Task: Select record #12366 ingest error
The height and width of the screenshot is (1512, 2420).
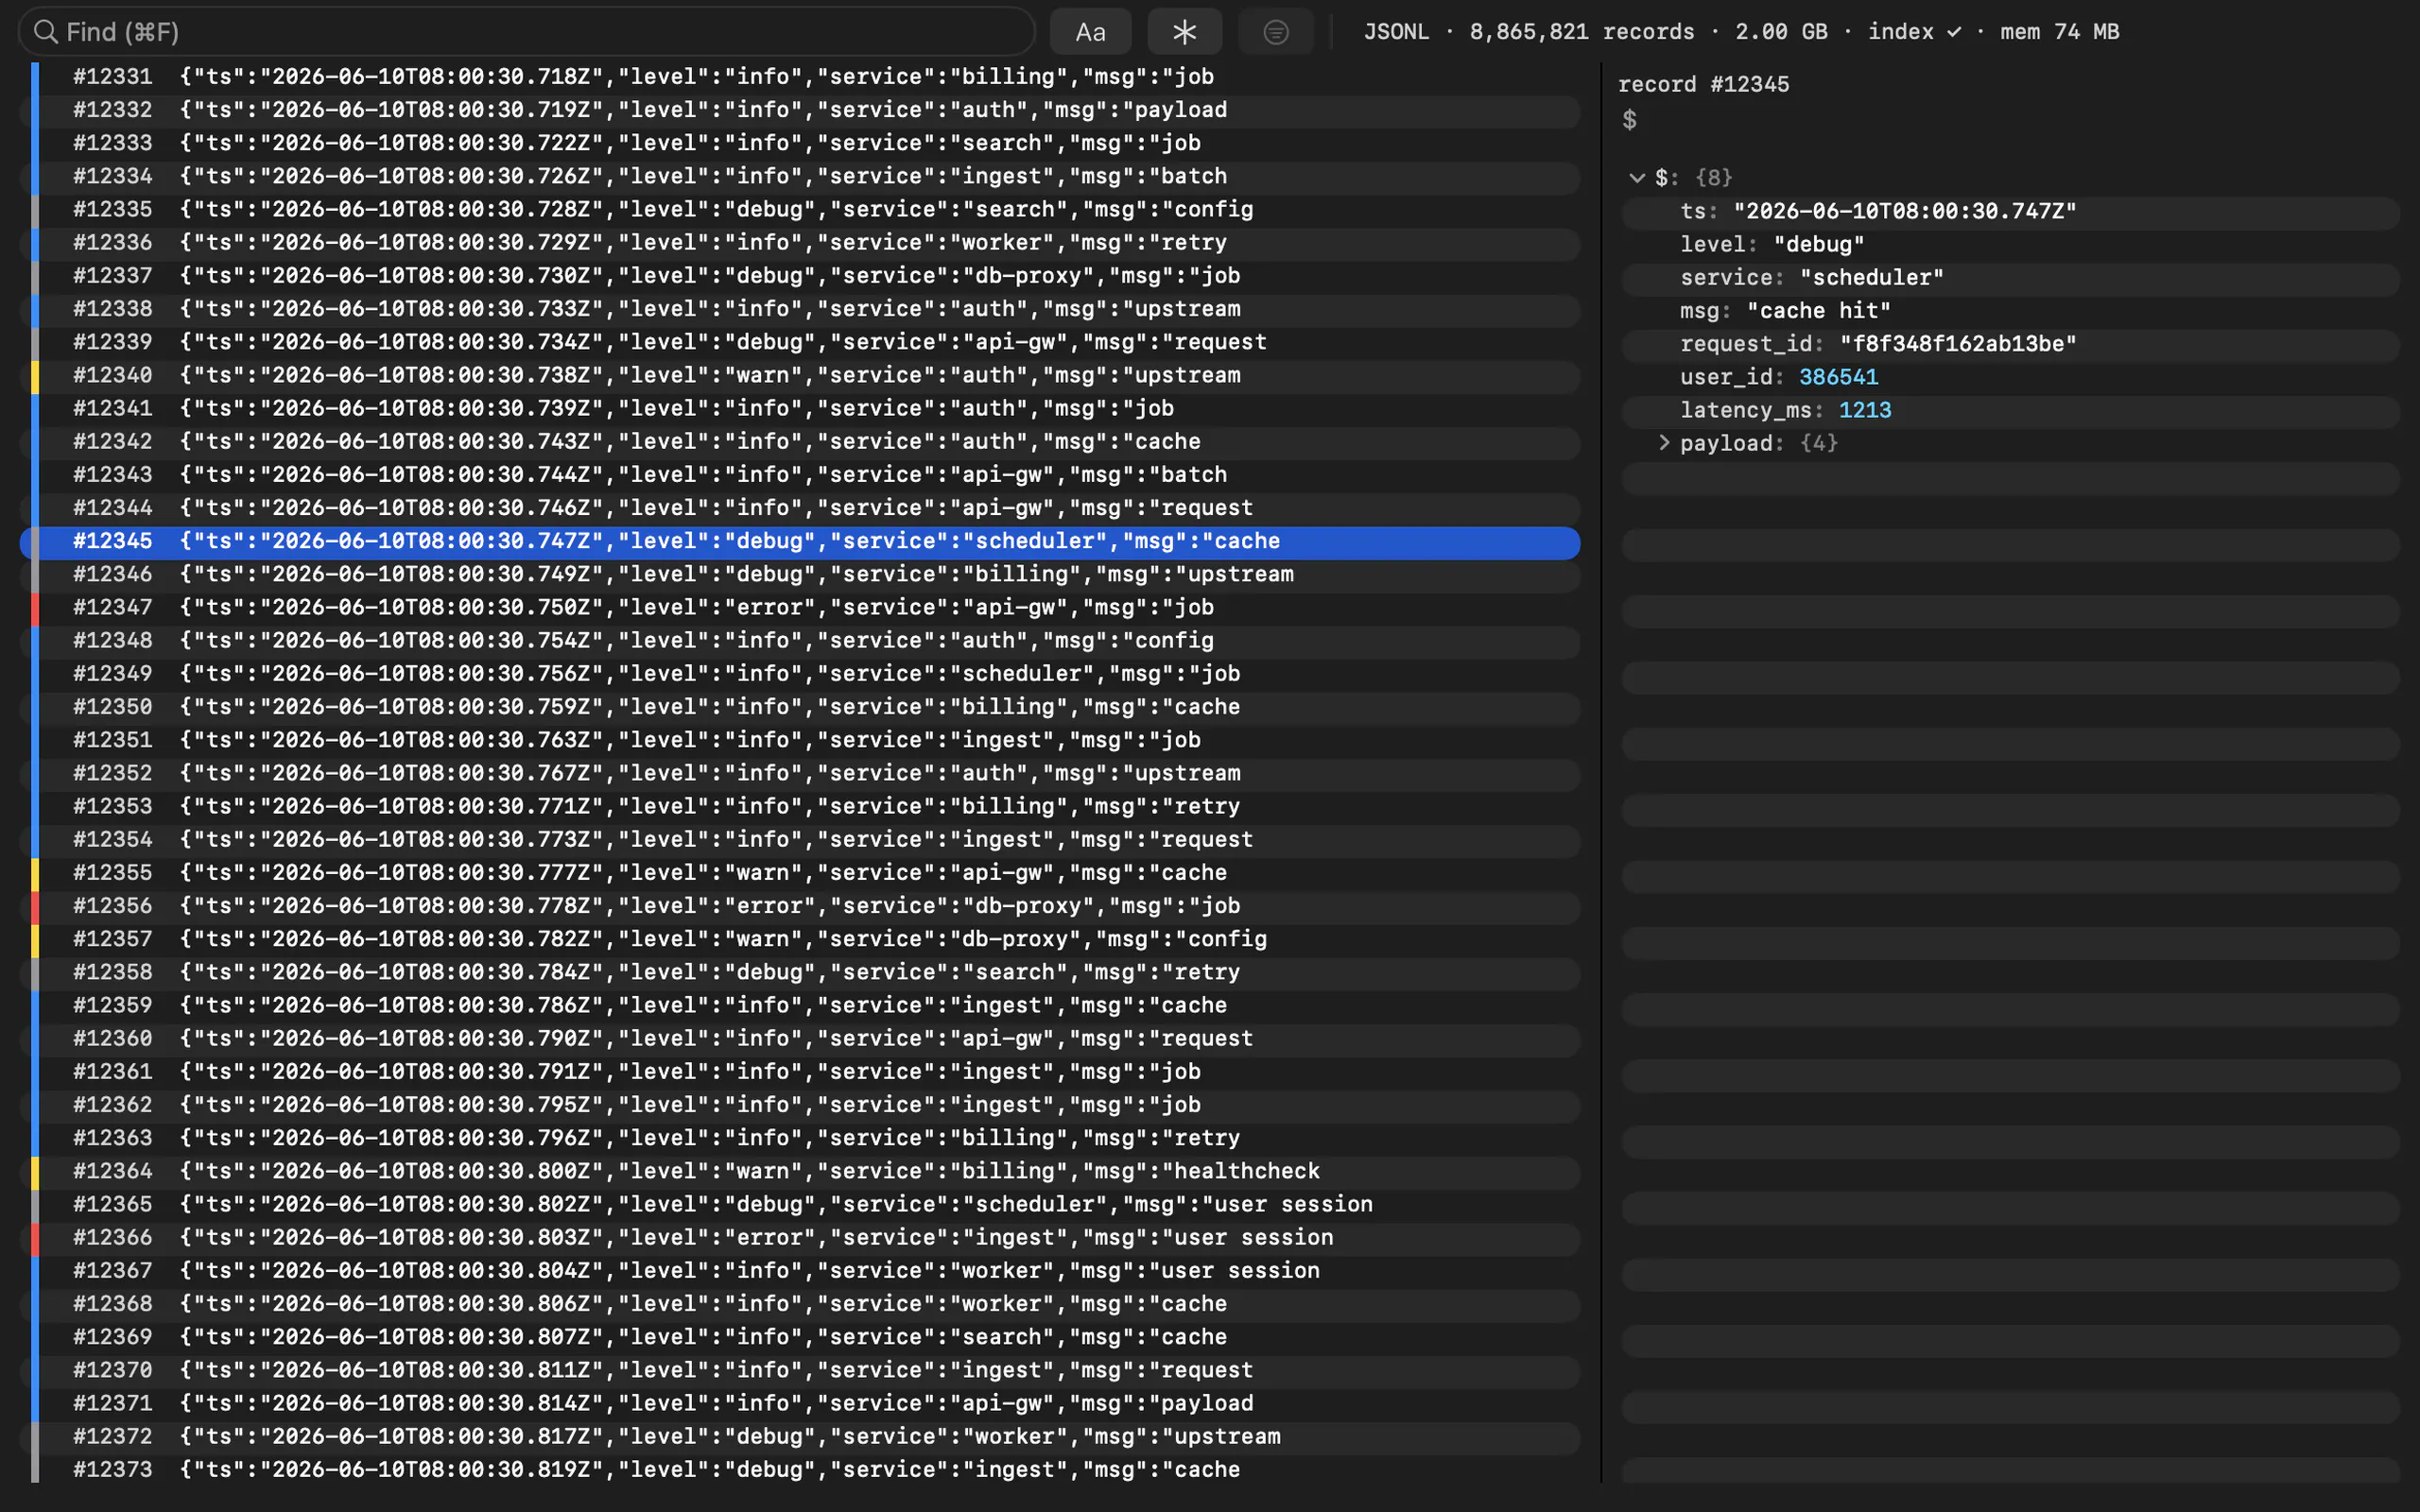Action: [x=800, y=1238]
